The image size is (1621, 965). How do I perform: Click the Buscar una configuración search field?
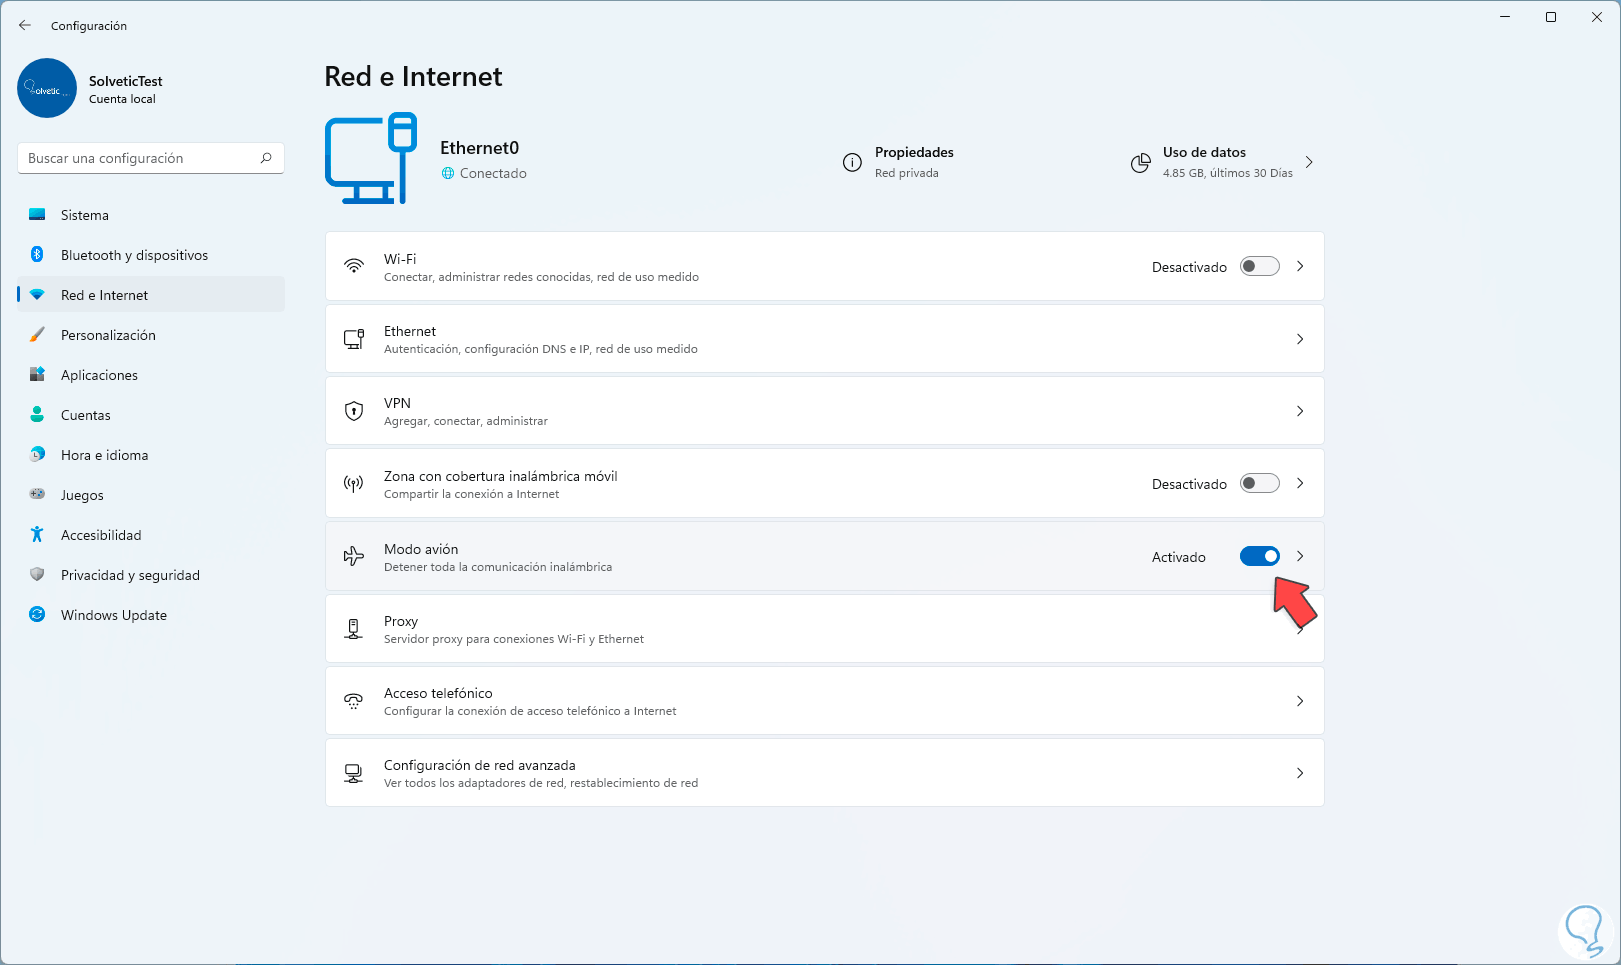tap(140, 158)
